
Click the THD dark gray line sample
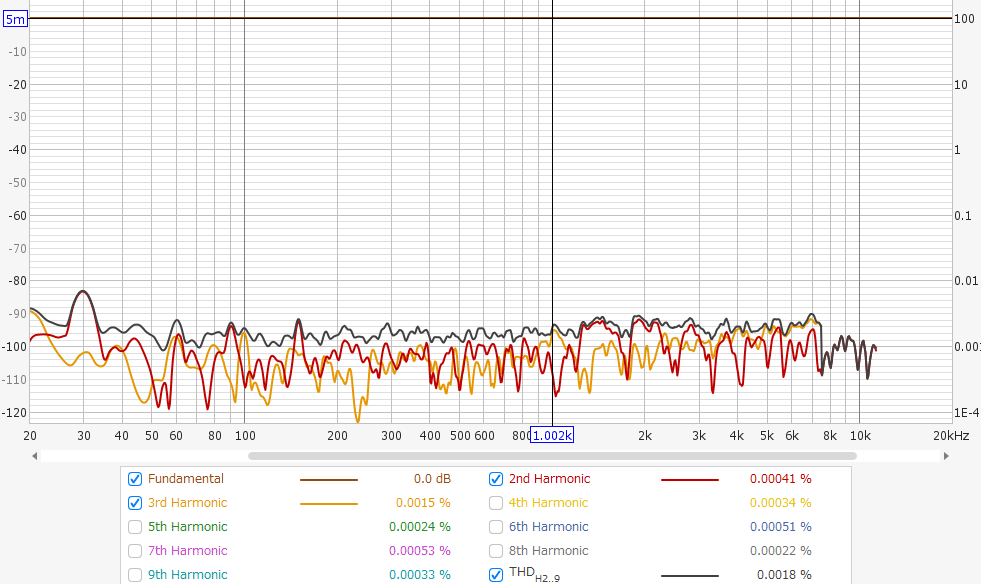pos(689,576)
